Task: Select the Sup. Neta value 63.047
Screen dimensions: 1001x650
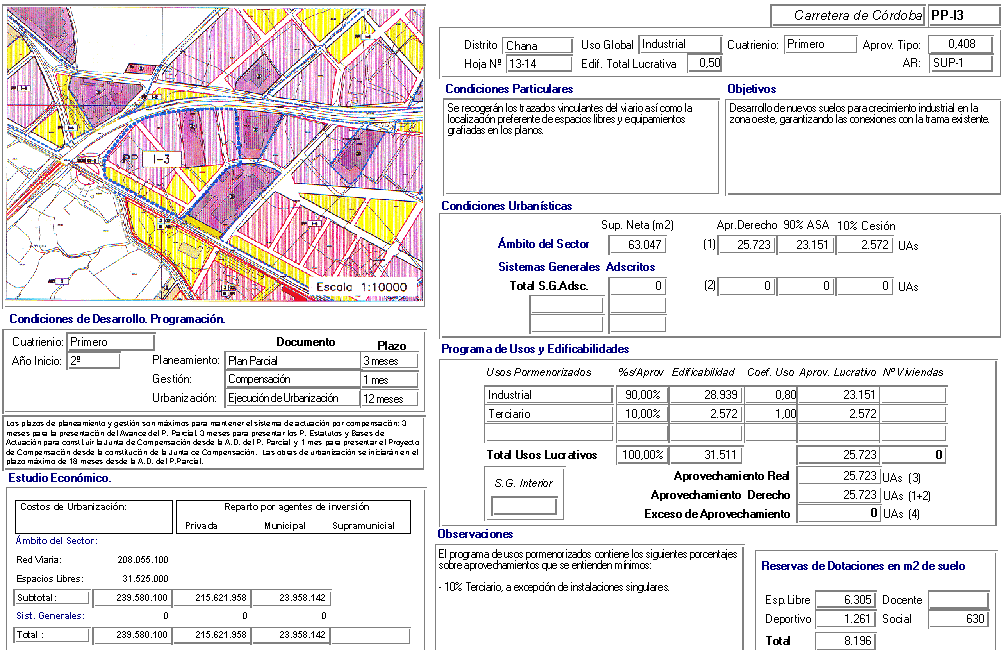Action: click(634, 245)
